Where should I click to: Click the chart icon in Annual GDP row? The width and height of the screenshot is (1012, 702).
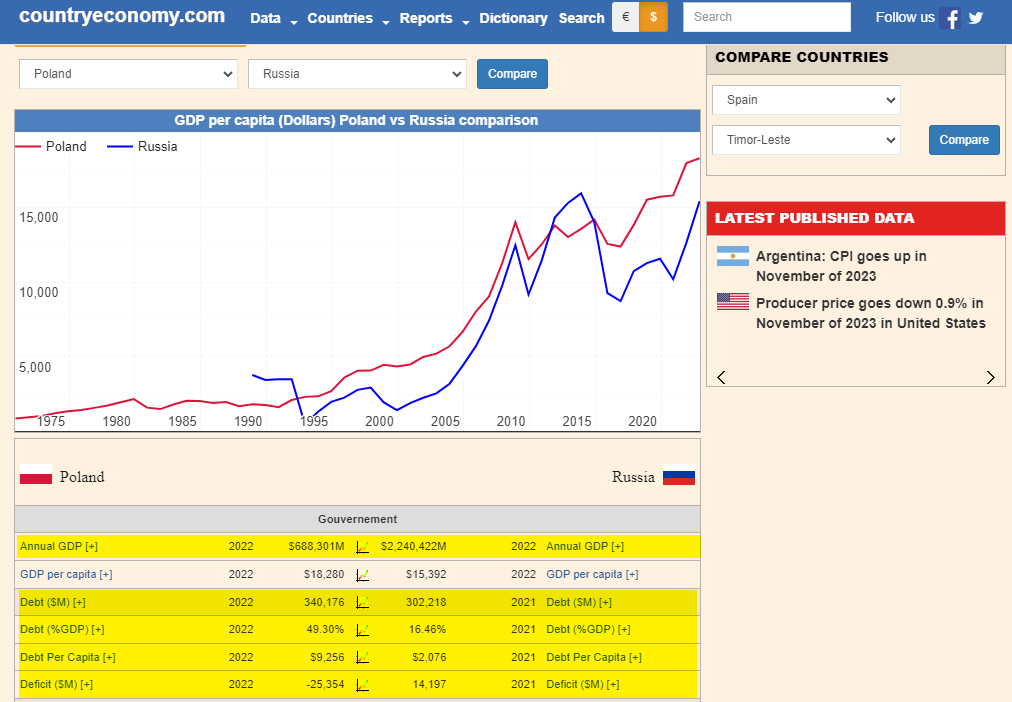(x=363, y=547)
